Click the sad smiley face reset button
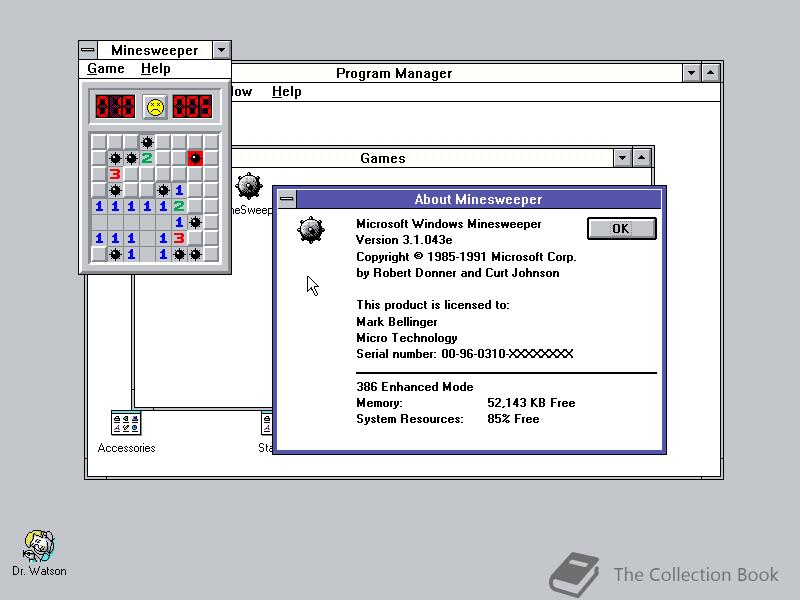The width and height of the screenshot is (800, 600). click(155, 107)
